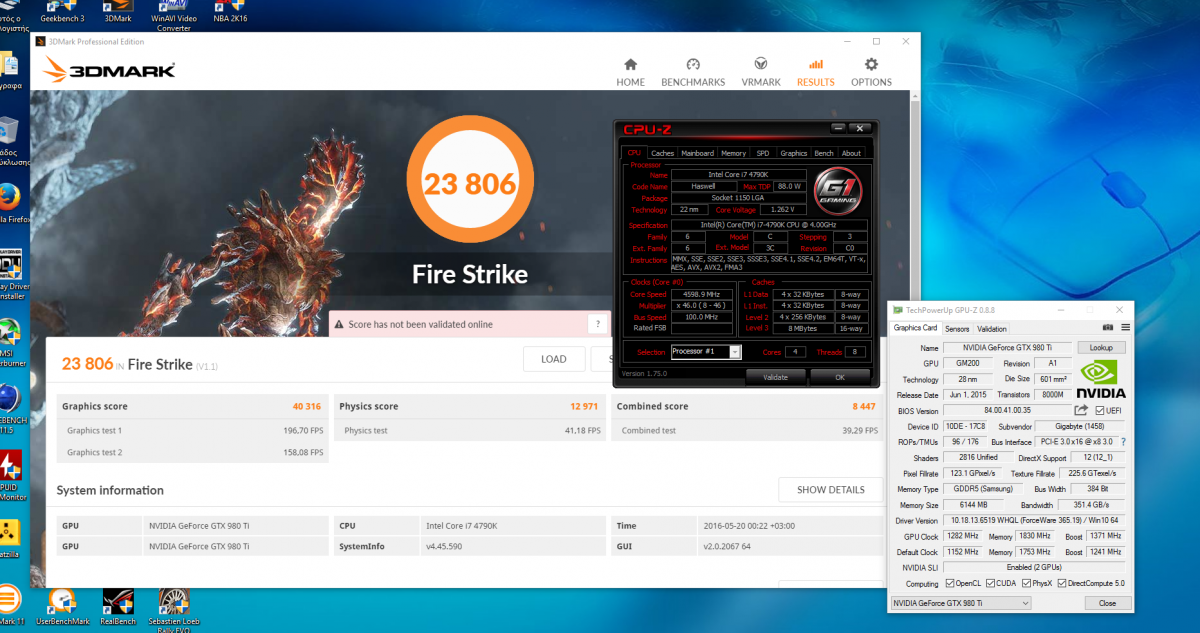
Task: Toggle the UEFI checkbox in GPU-Z
Action: click(x=1100, y=410)
